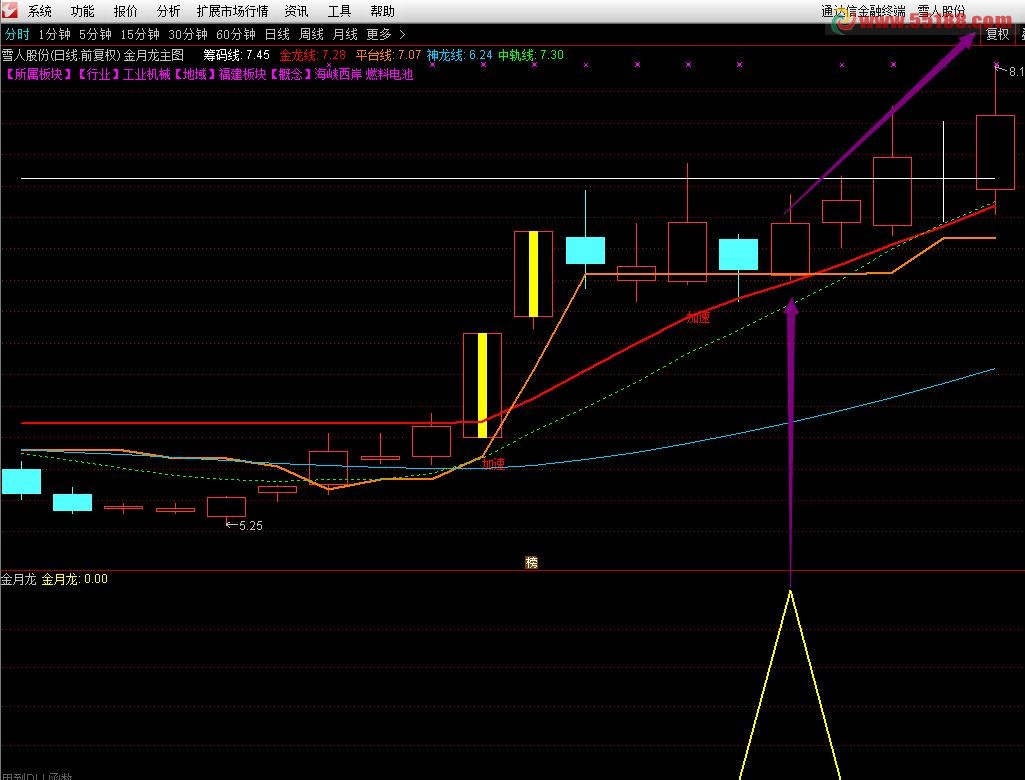This screenshot has height=780, width=1025.
Task: Click the red TDX application logo icon
Action: pos(11,12)
